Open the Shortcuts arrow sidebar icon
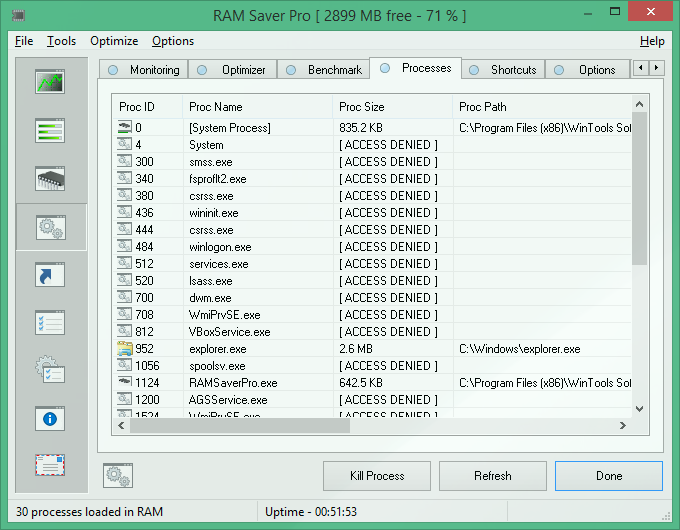Image resolution: width=680 pixels, height=530 pixels. (x=50, y=275)
